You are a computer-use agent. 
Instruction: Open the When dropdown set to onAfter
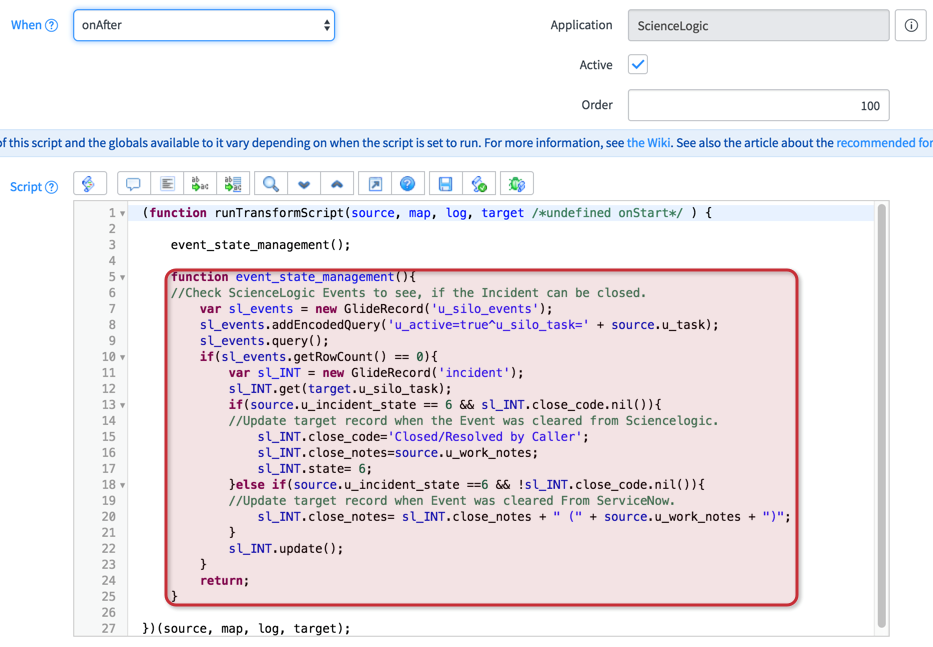(x=204, y=25)
